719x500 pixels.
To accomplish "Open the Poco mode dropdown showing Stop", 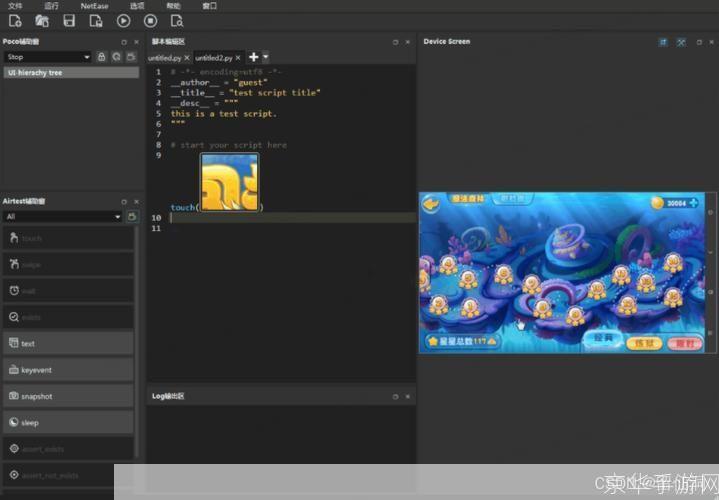I will pos(48,57).
